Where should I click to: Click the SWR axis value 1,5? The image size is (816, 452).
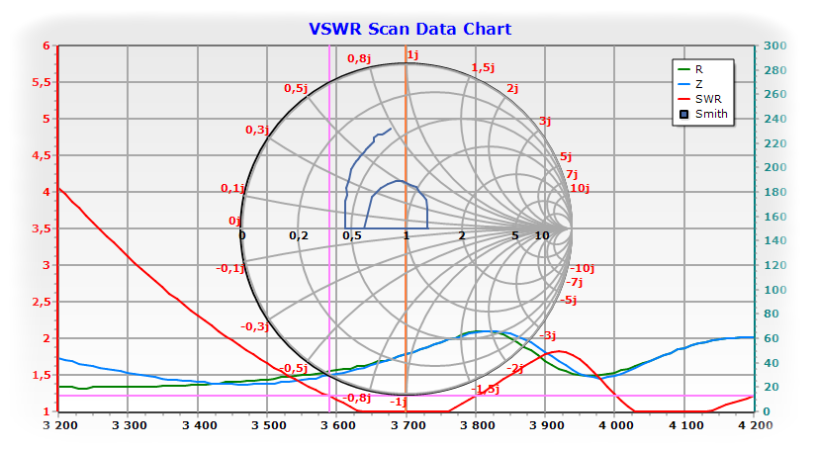41,375
